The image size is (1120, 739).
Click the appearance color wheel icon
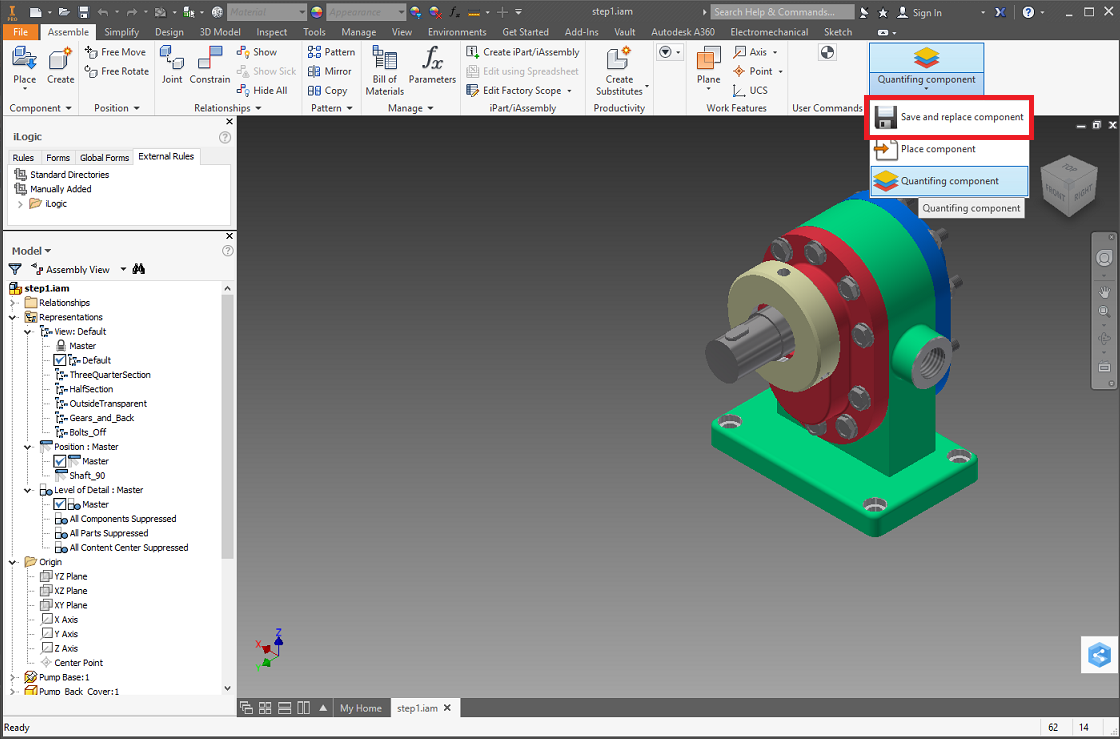click(316, 12)
